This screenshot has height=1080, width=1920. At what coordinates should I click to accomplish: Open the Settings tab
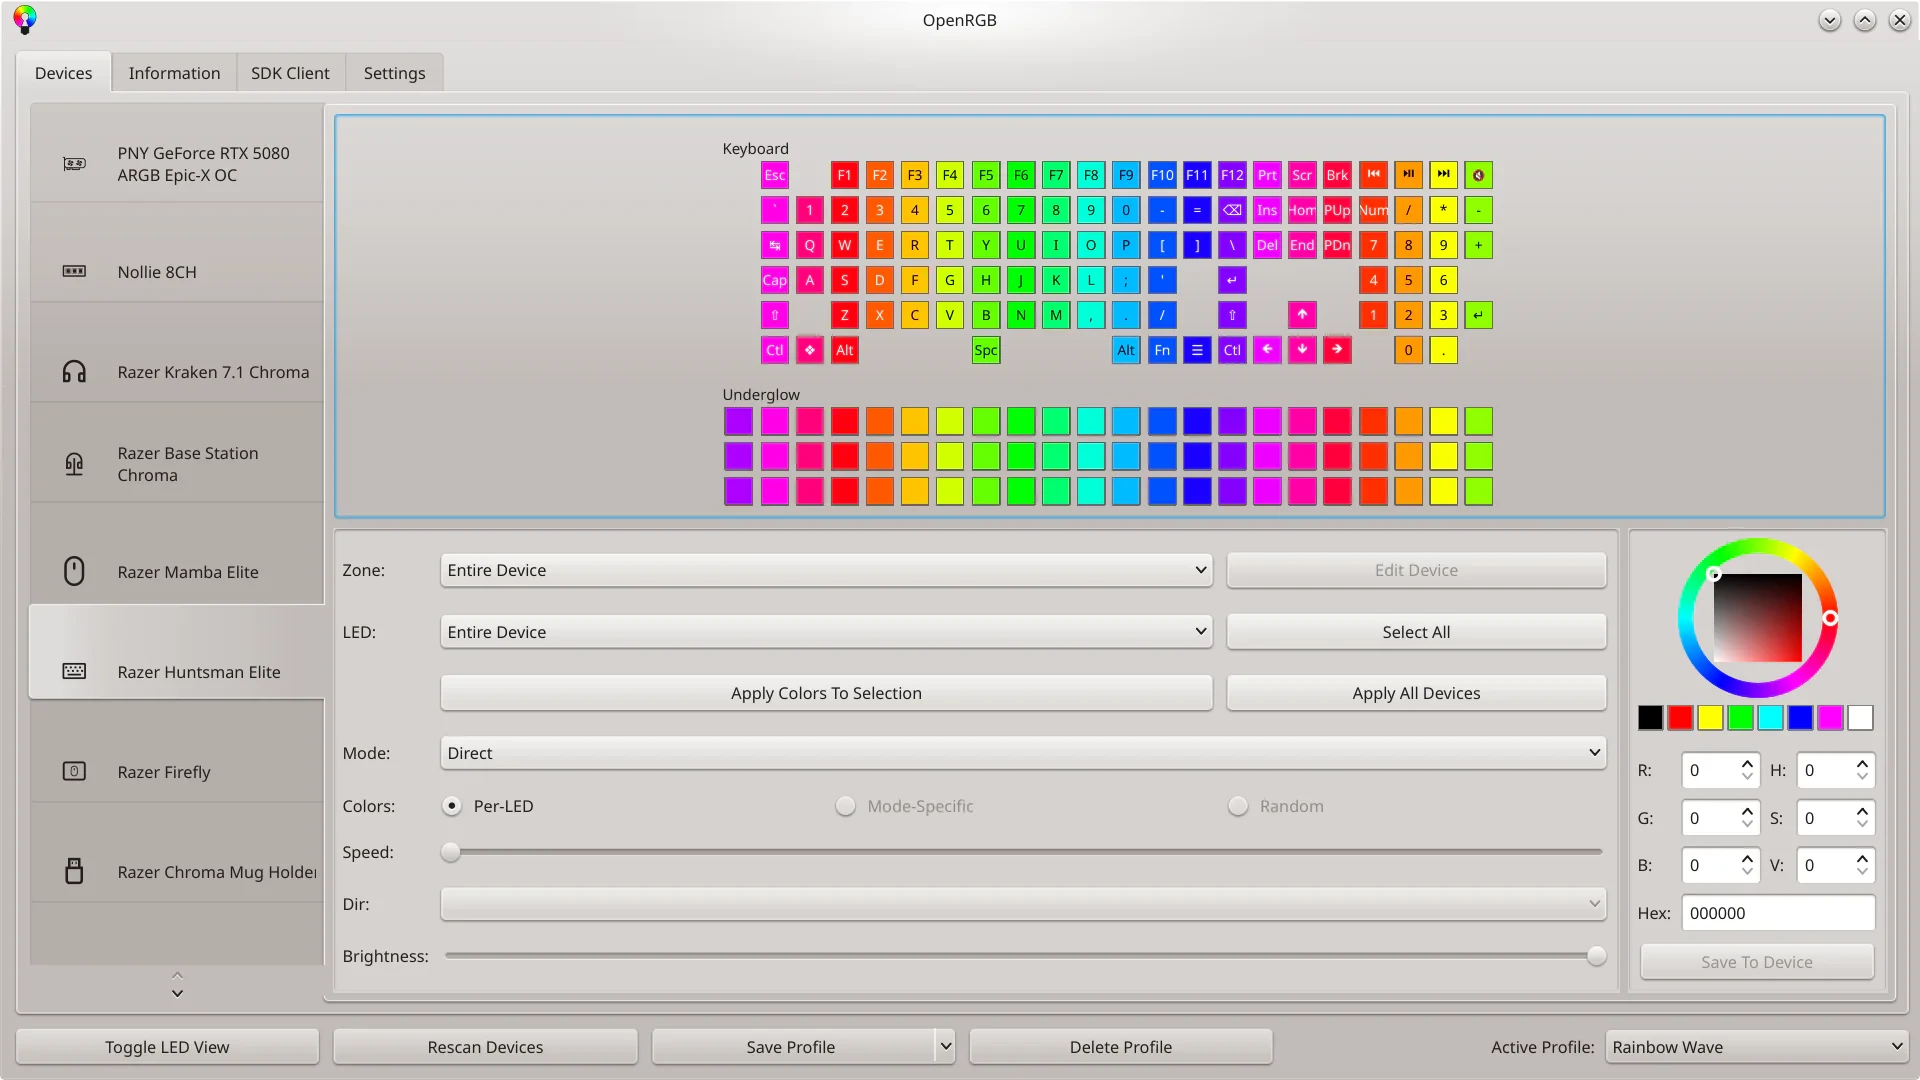(x=394, y=73)
